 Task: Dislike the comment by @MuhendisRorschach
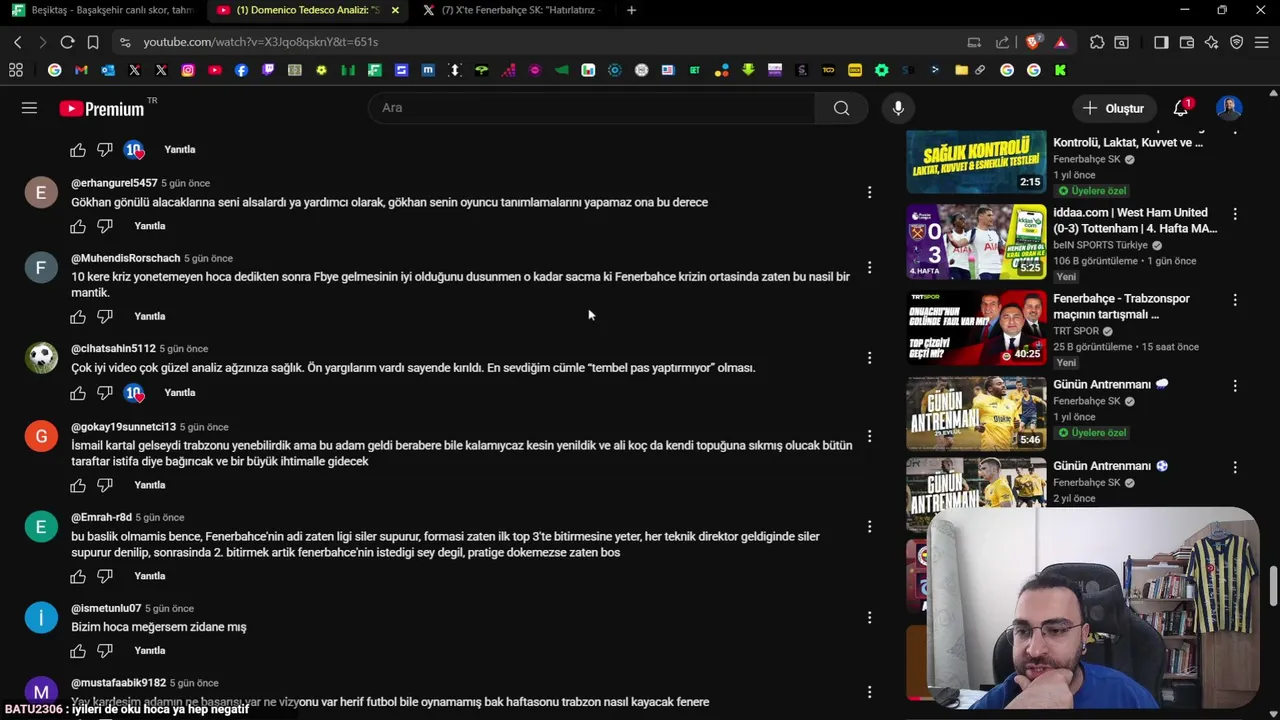[105, 317]
